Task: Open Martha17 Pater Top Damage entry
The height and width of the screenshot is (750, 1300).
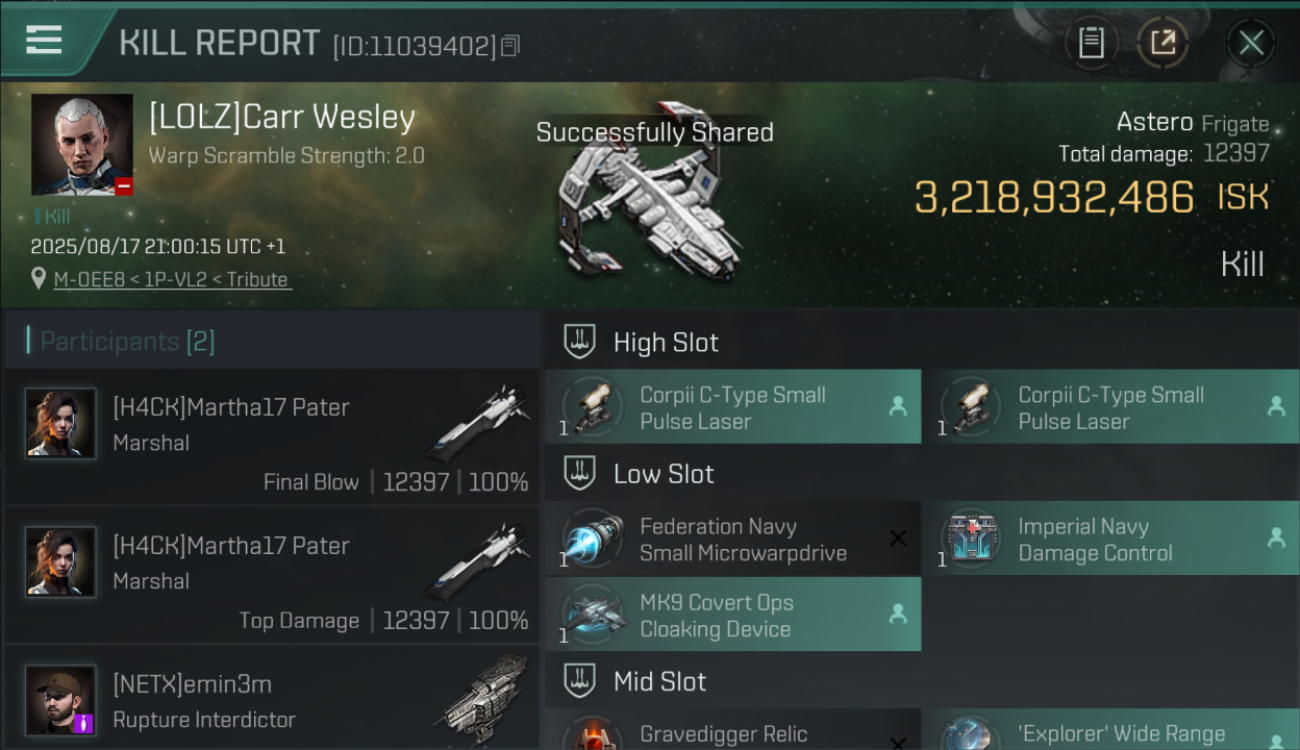Action: tap(272, 575)
